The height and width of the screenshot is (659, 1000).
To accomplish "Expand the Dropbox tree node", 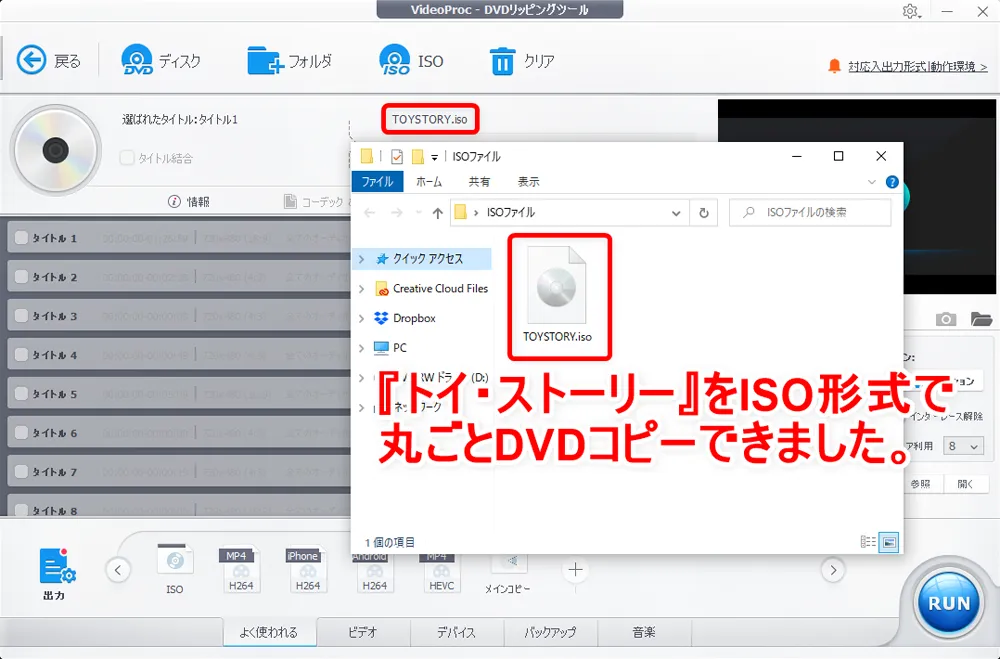I will point(362,318).
